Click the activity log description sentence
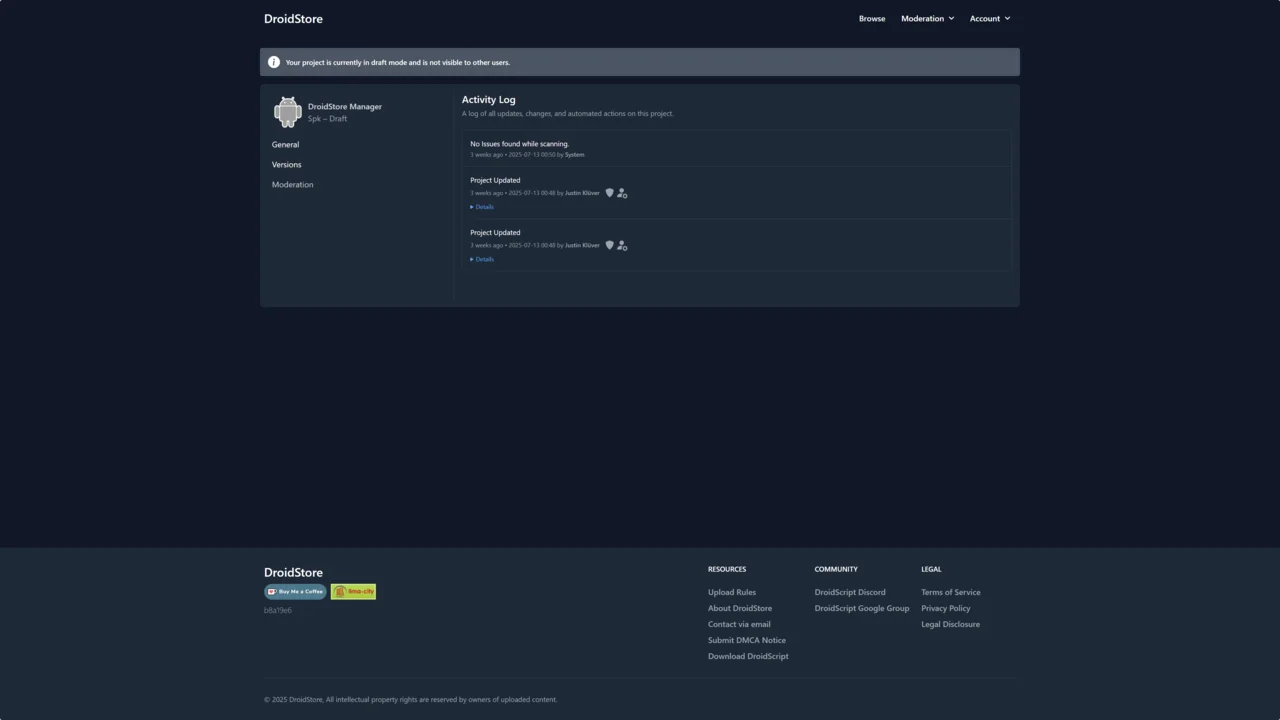Screen dimensions: 1280x720 click(568, 114)
